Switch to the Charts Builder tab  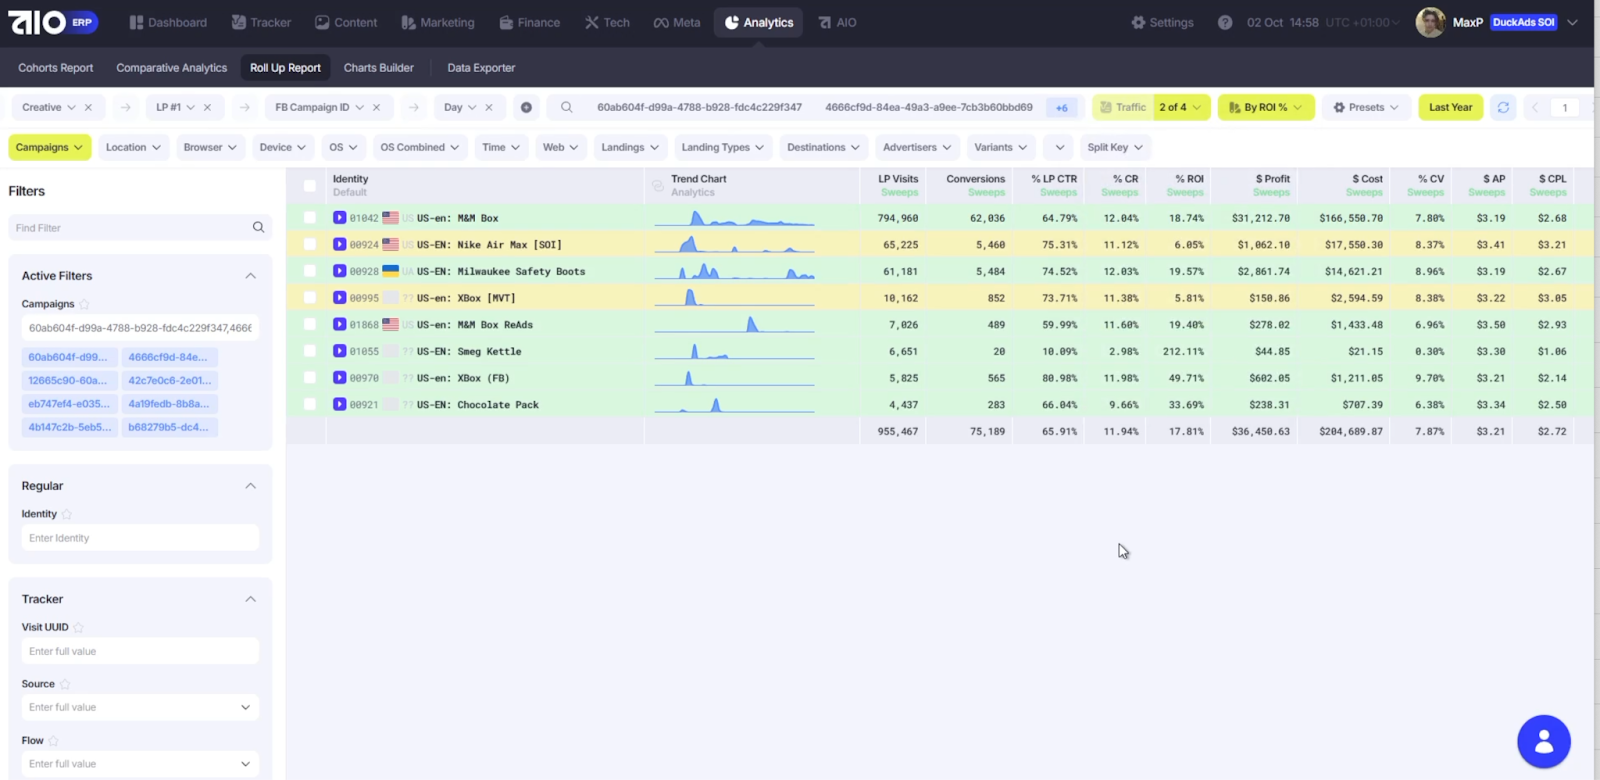(378, 68)
